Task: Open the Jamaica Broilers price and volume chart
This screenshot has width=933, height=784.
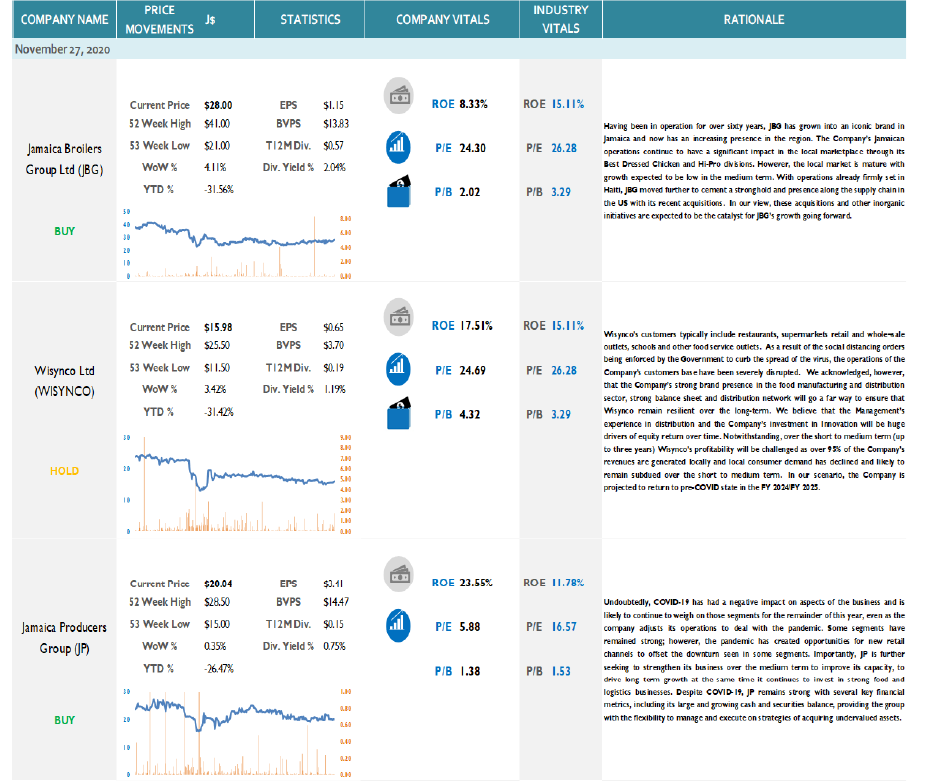Action: pos(237,244)
